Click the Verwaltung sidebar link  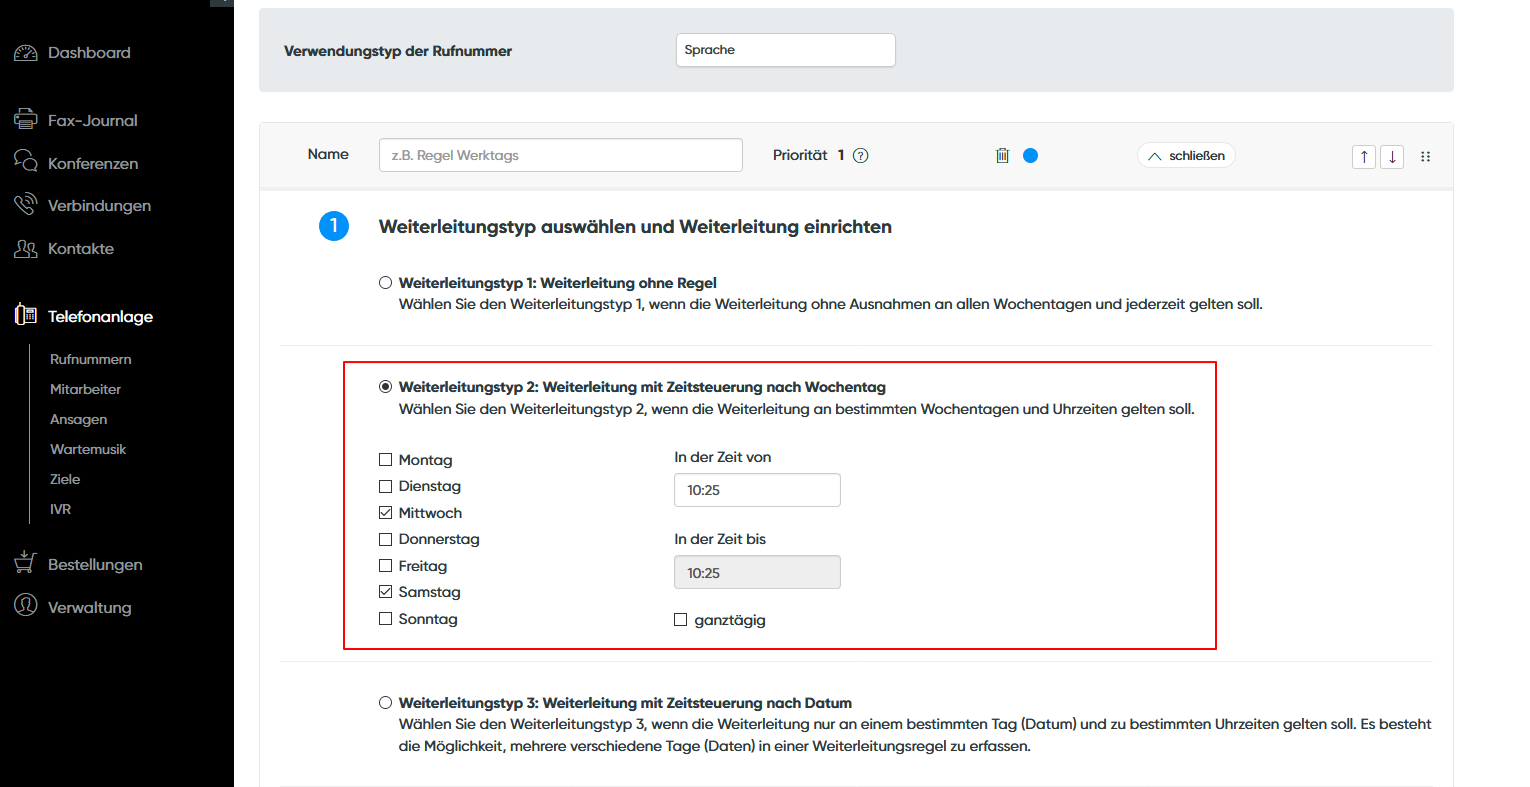[x=89, y=608]
